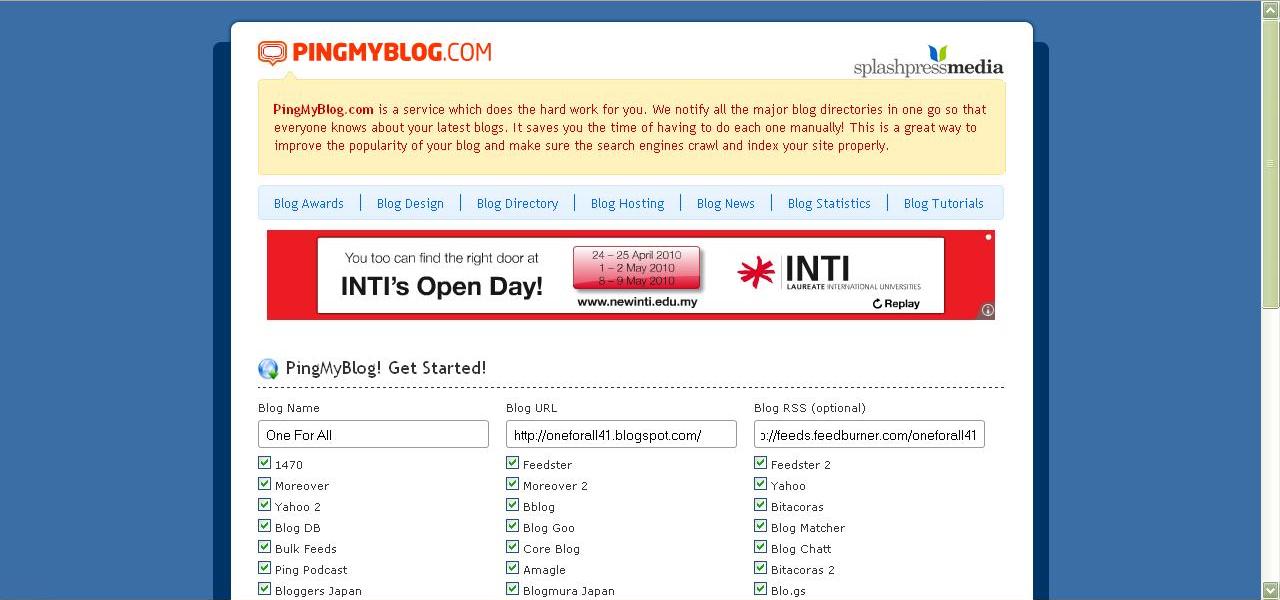Uncheck the Bulk Feeds checkbox

click(264, 547)
